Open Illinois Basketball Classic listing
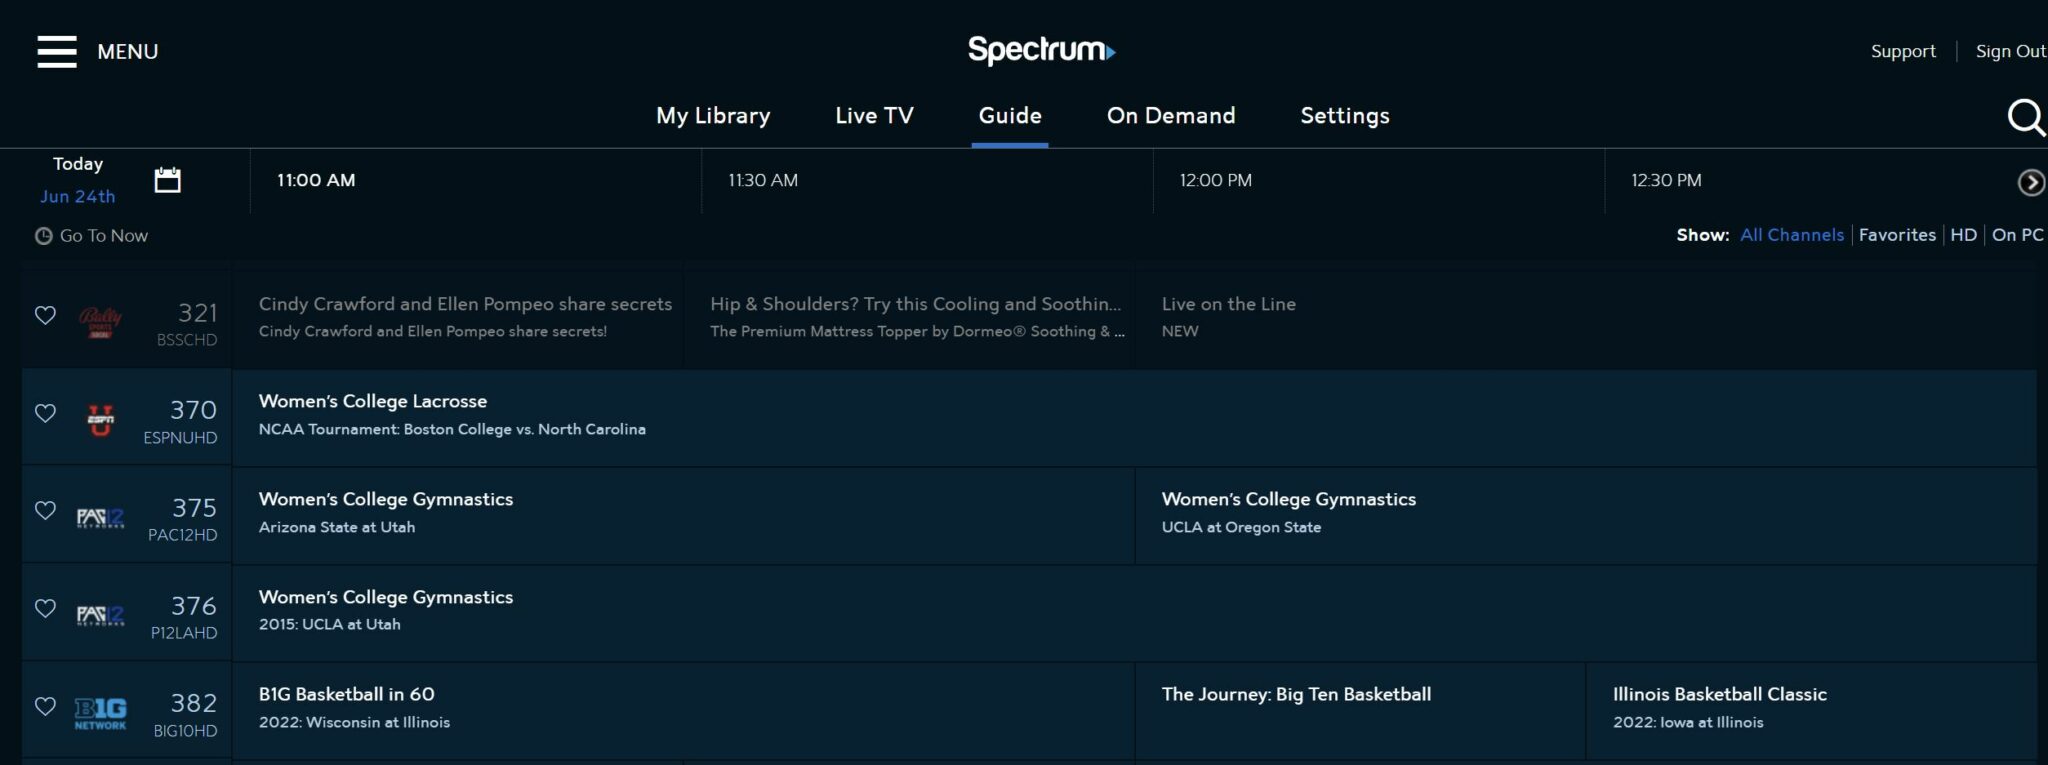 coord(1811,711)
